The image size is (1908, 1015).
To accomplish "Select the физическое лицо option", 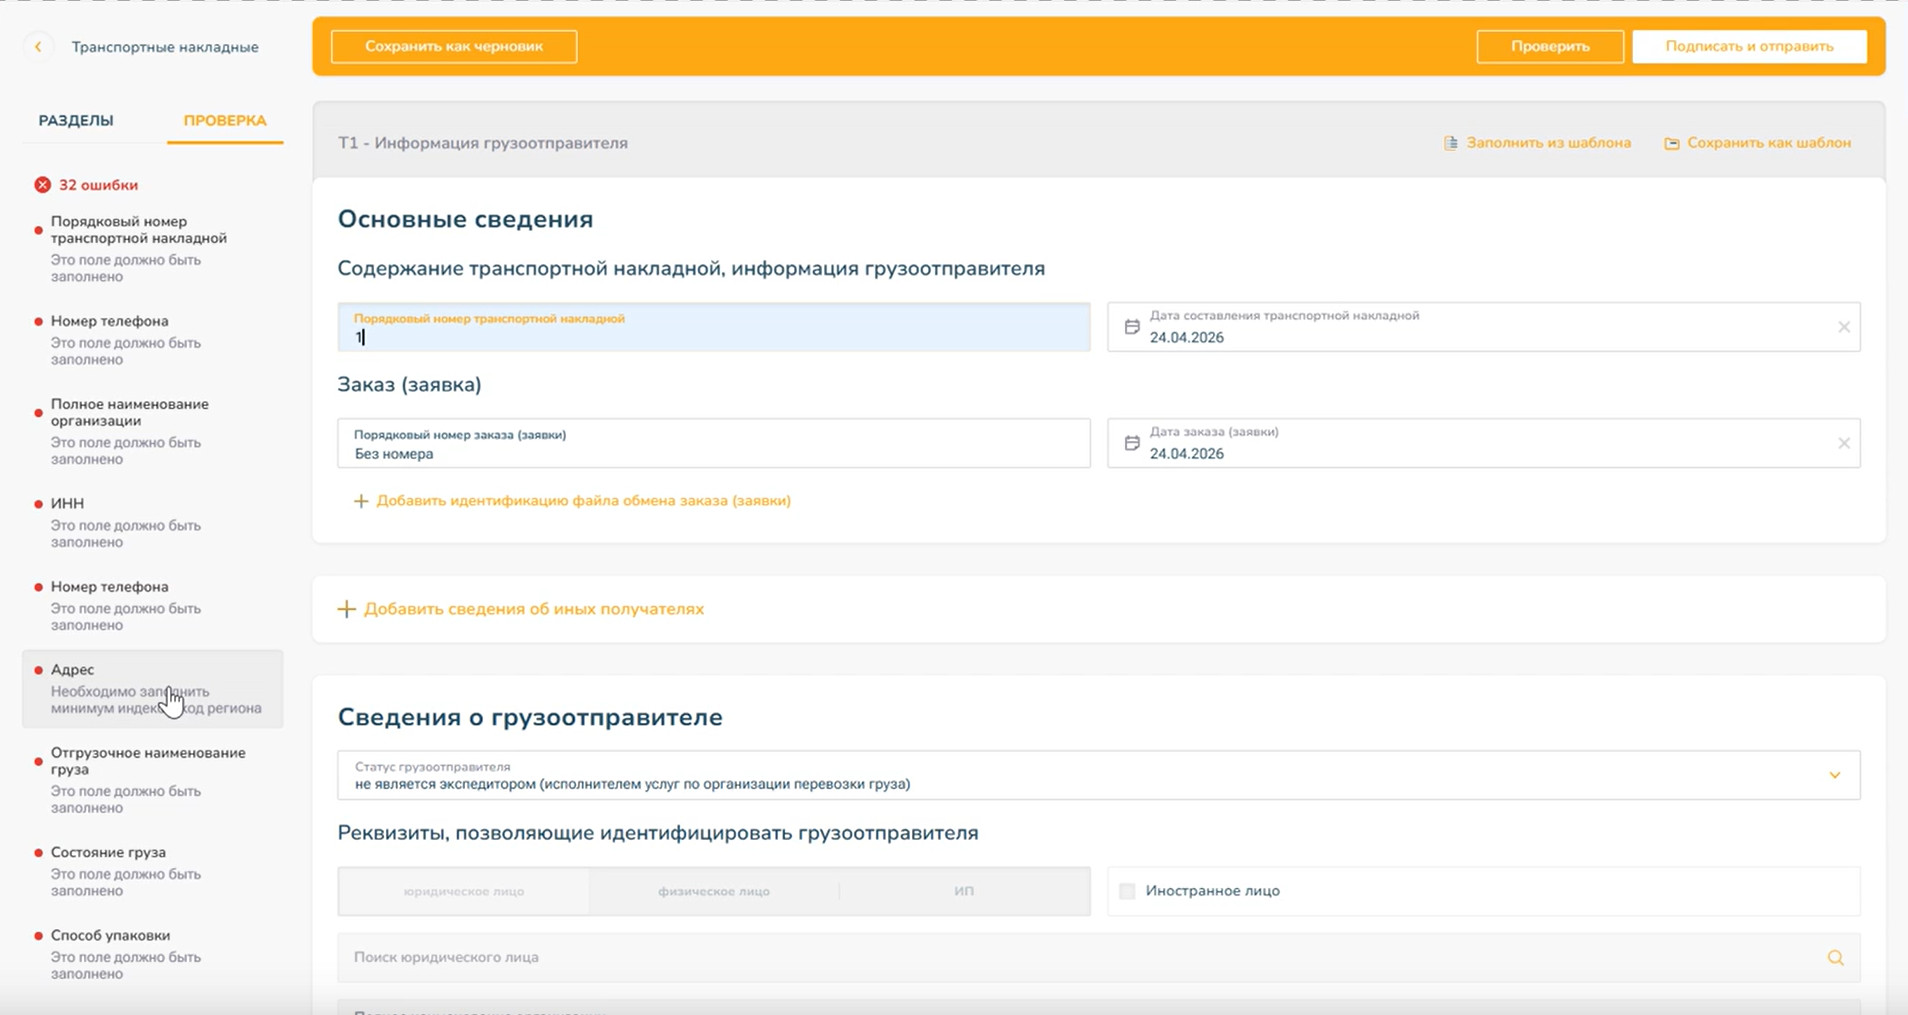I will 714,891.
